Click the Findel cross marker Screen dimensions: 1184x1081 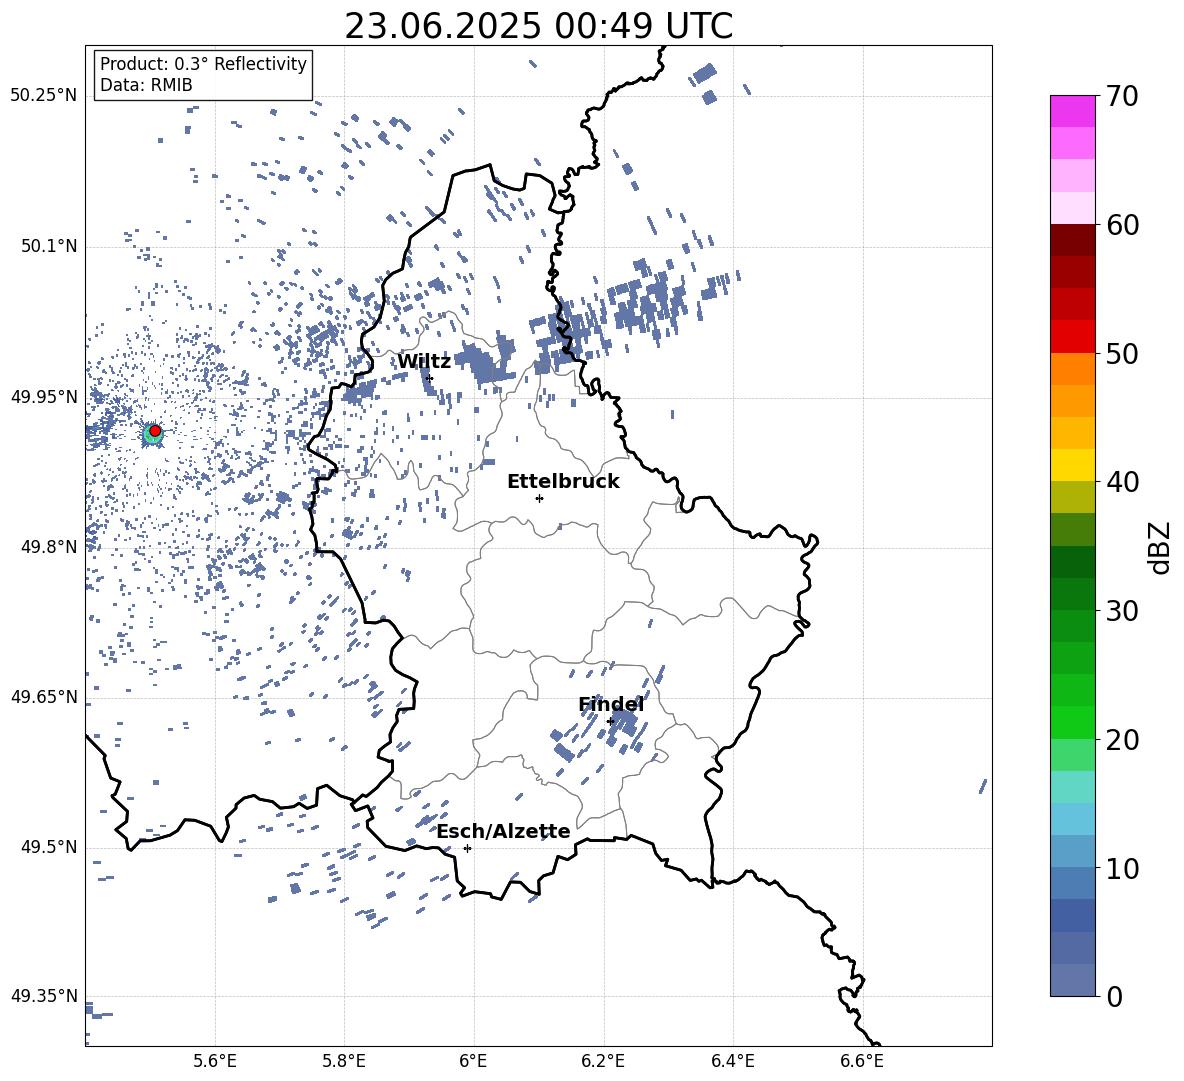(610, 722)
